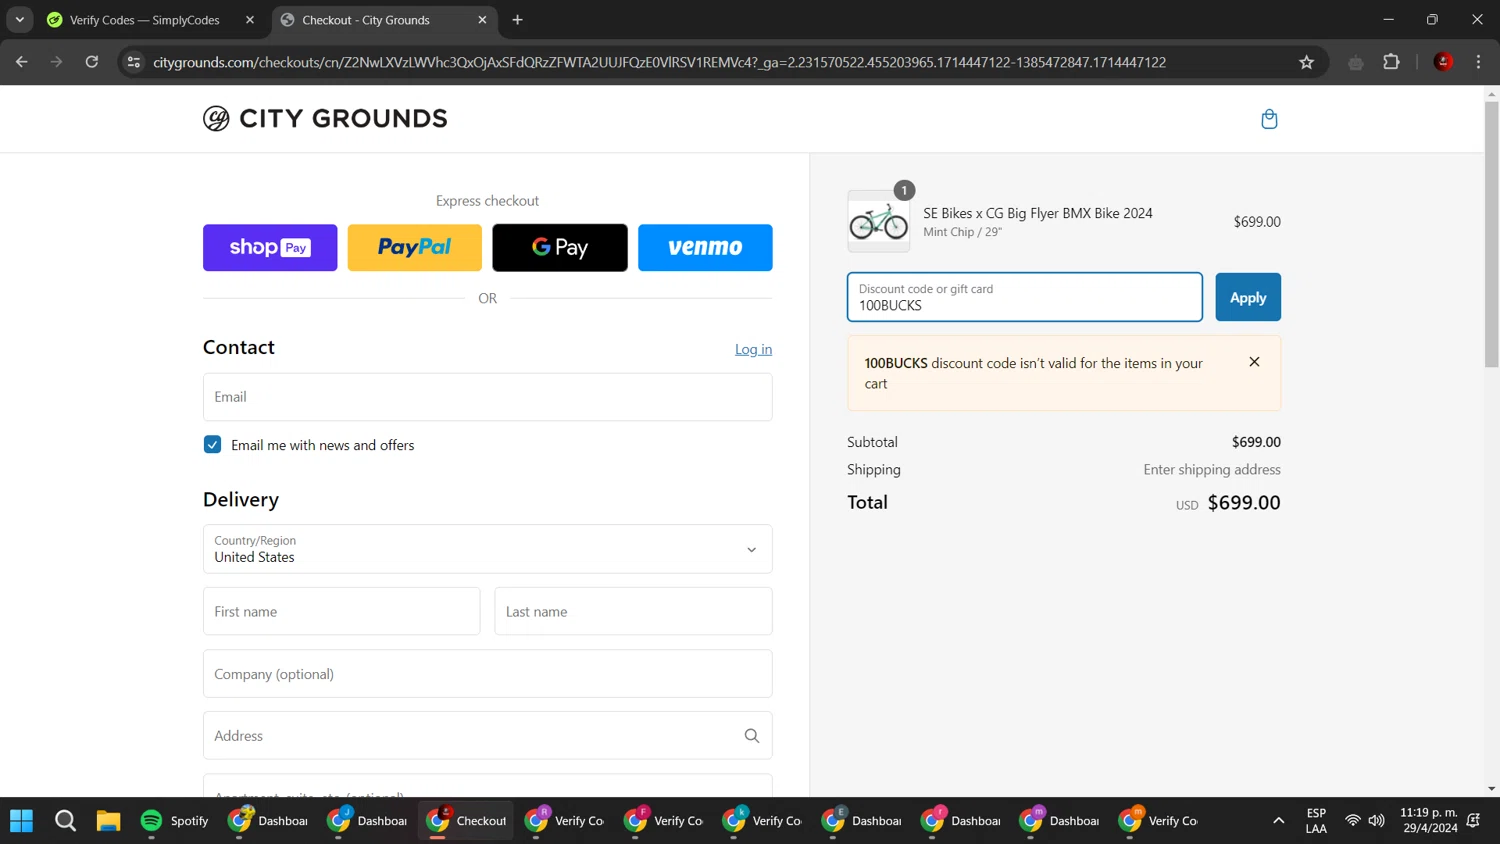The image size is (1500, 844).
Task: Click the First name field
Action: (342, 611)
